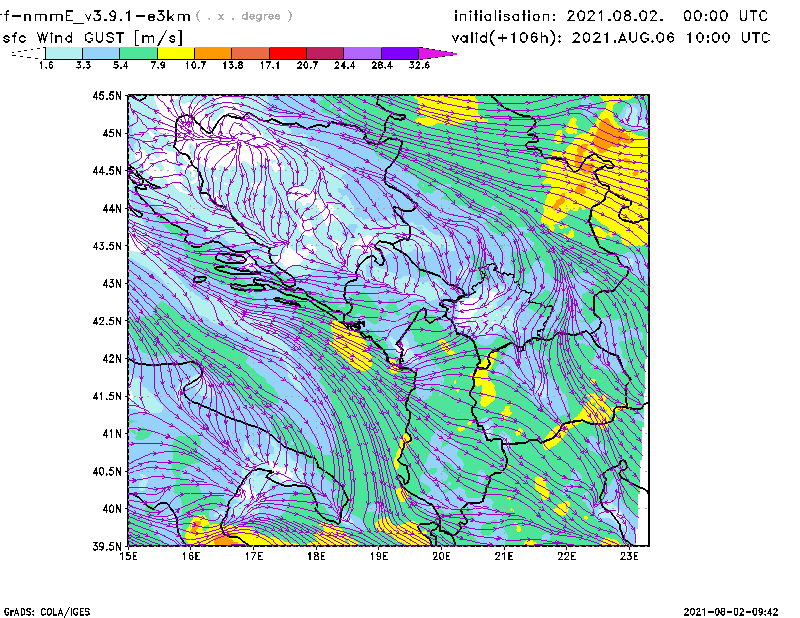The height and width of the screenshot is (618, 800).
Task: Choose the lavender legend swatch above 24.4
Action: pos(362,53)
